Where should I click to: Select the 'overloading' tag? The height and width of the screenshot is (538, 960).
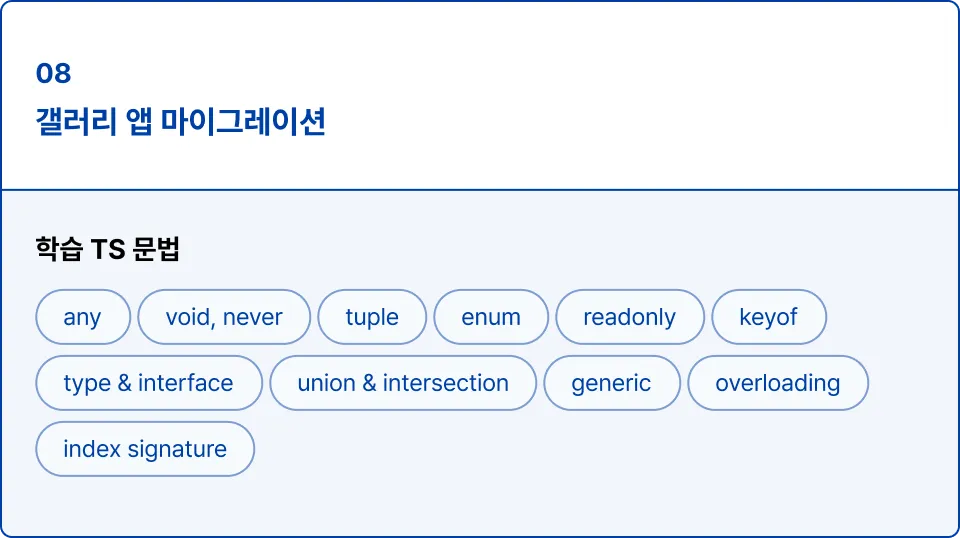tap(778, 383)
